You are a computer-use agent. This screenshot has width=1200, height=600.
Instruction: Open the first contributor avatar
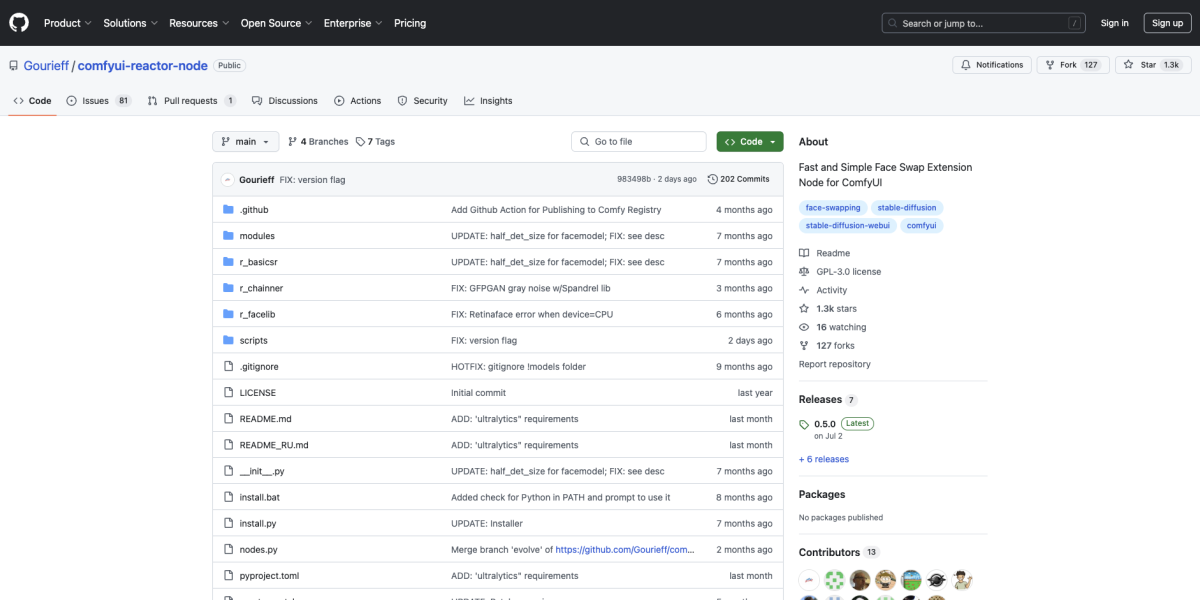pos(809,580)
